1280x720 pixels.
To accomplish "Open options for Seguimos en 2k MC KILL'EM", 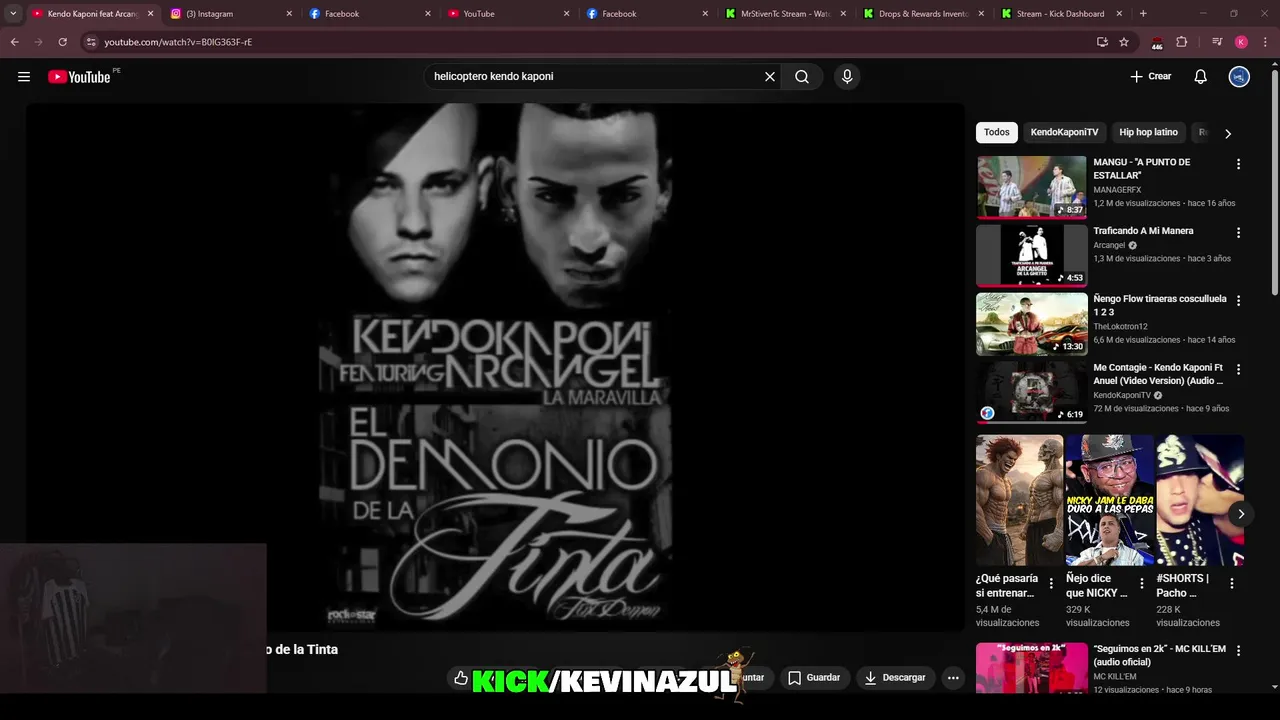I will 1238,651.
